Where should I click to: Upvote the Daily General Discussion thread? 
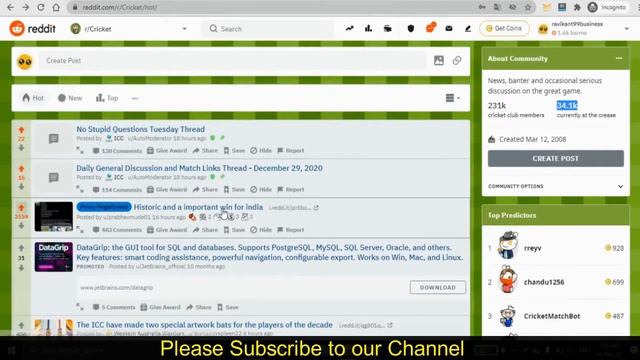point(21,169)
